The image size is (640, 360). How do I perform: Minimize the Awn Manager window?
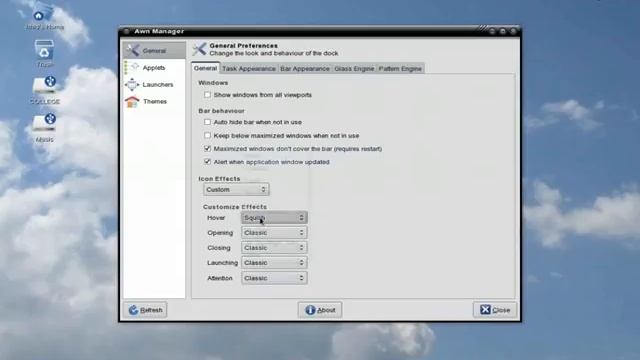[492, 31]
